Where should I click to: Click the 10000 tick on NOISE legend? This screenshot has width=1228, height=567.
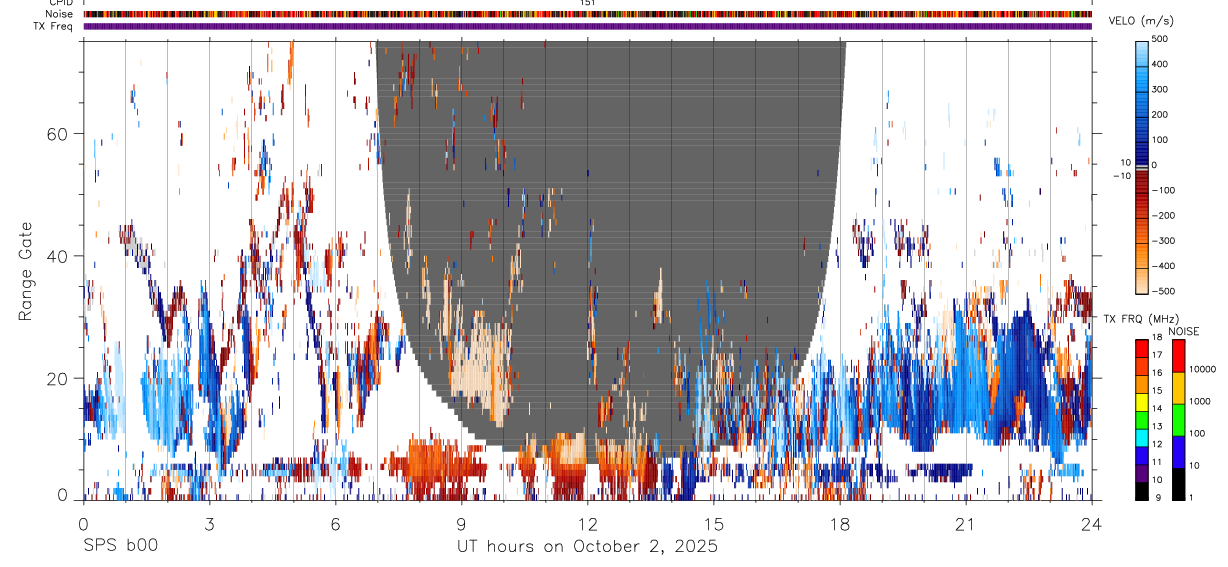point(1203,369)
